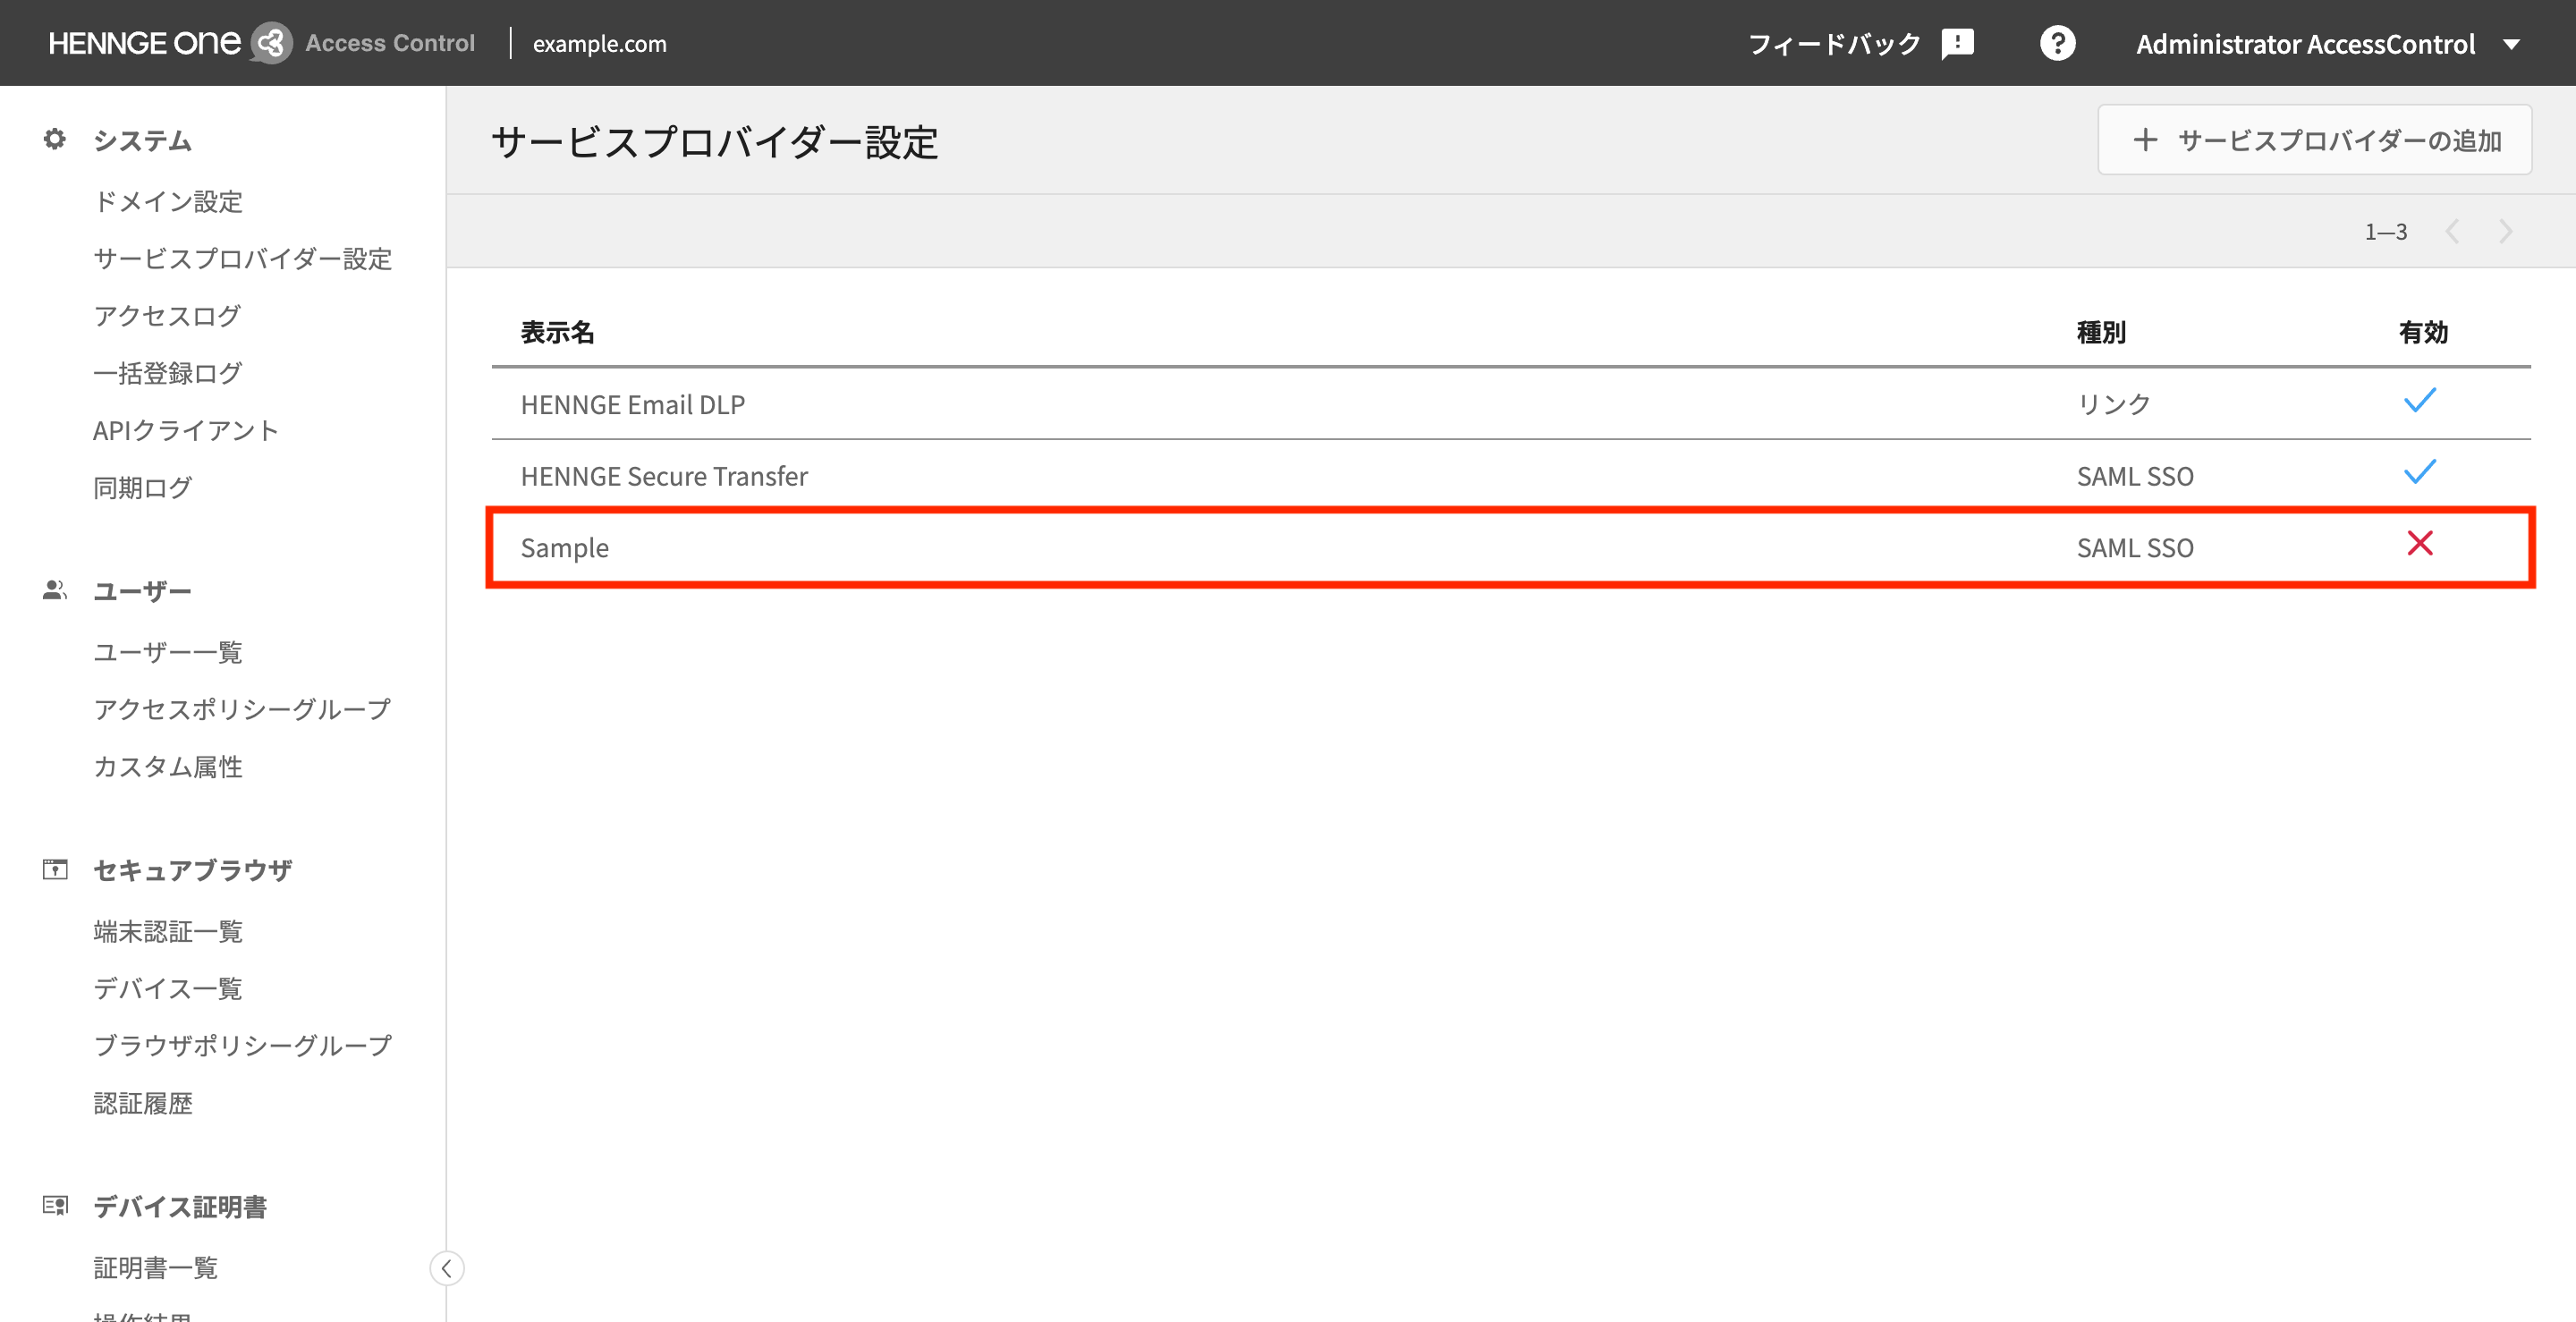This screenshot has width=2576, height=1322.
Task: Click the Users people icon in sidebar
Action: click(x=55, y=590)
